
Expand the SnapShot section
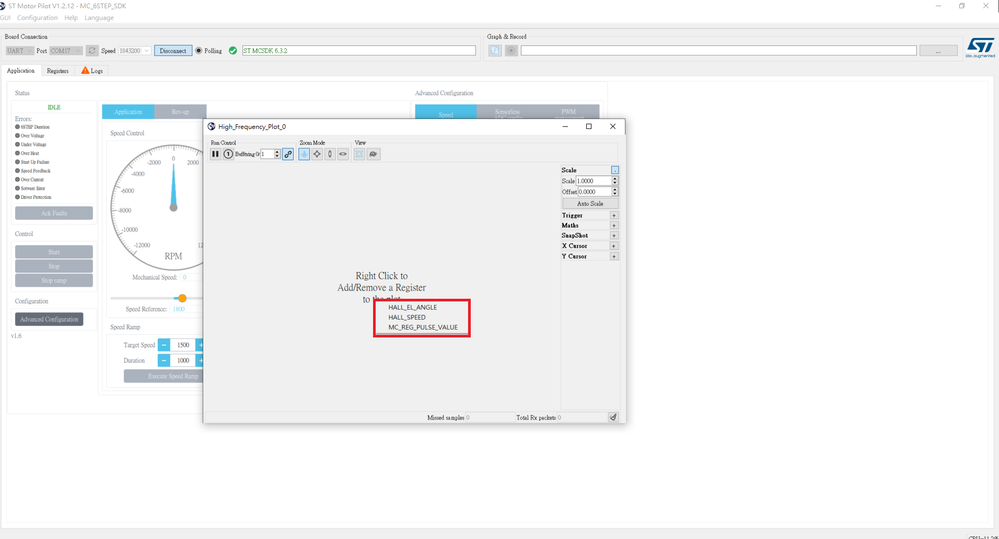click(x=614, y=236)
